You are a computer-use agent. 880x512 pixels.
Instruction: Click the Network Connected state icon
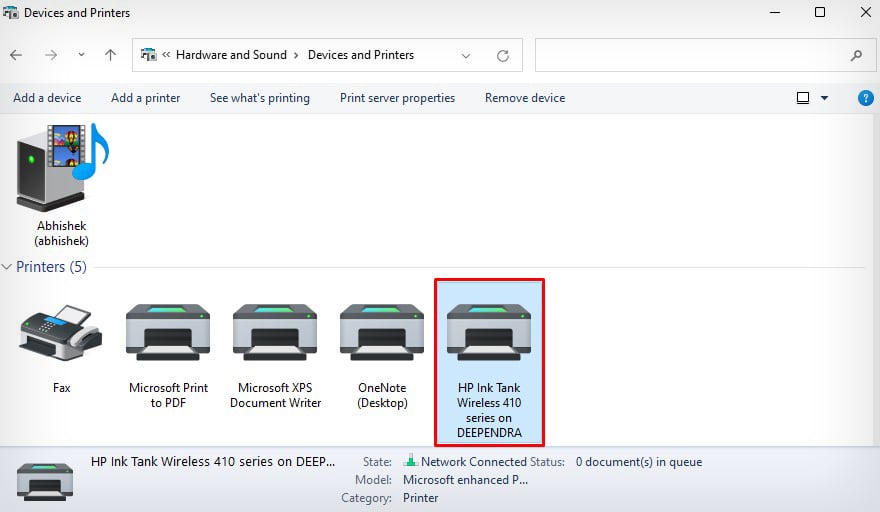tap(410, 461)
